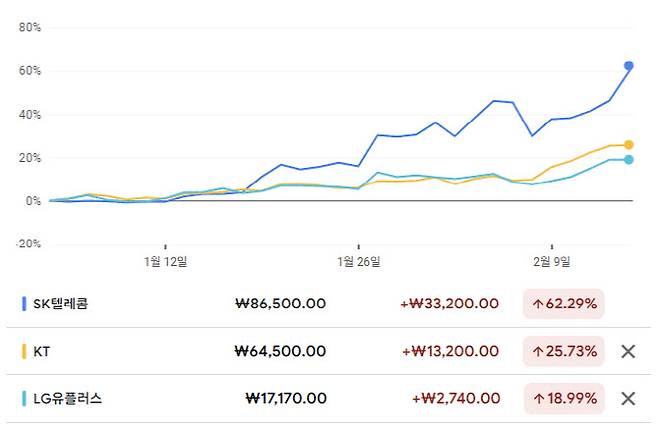
Task: Click the cyan LG유플러스 endpoint dot on chart
Action: [x=629, y=160]
